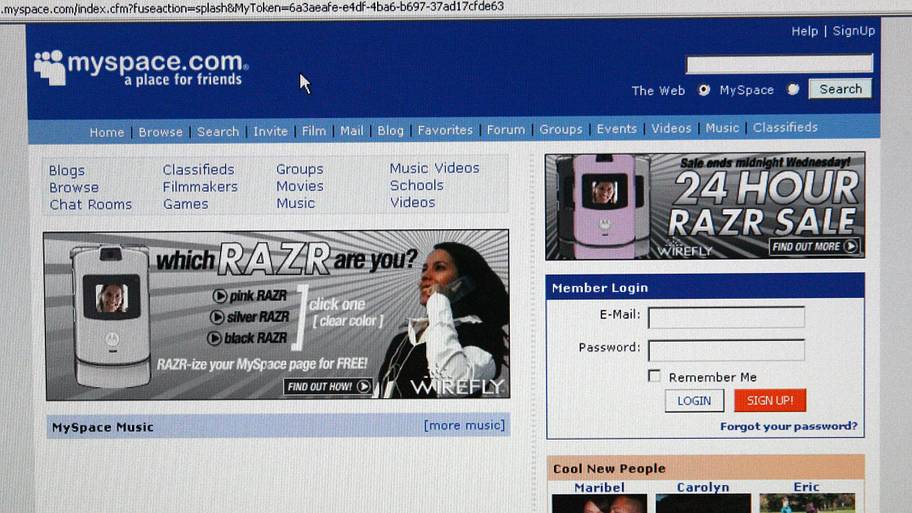912x513 pixels.
Task: Open Events in the navigation bar
Action: point(617,129)
